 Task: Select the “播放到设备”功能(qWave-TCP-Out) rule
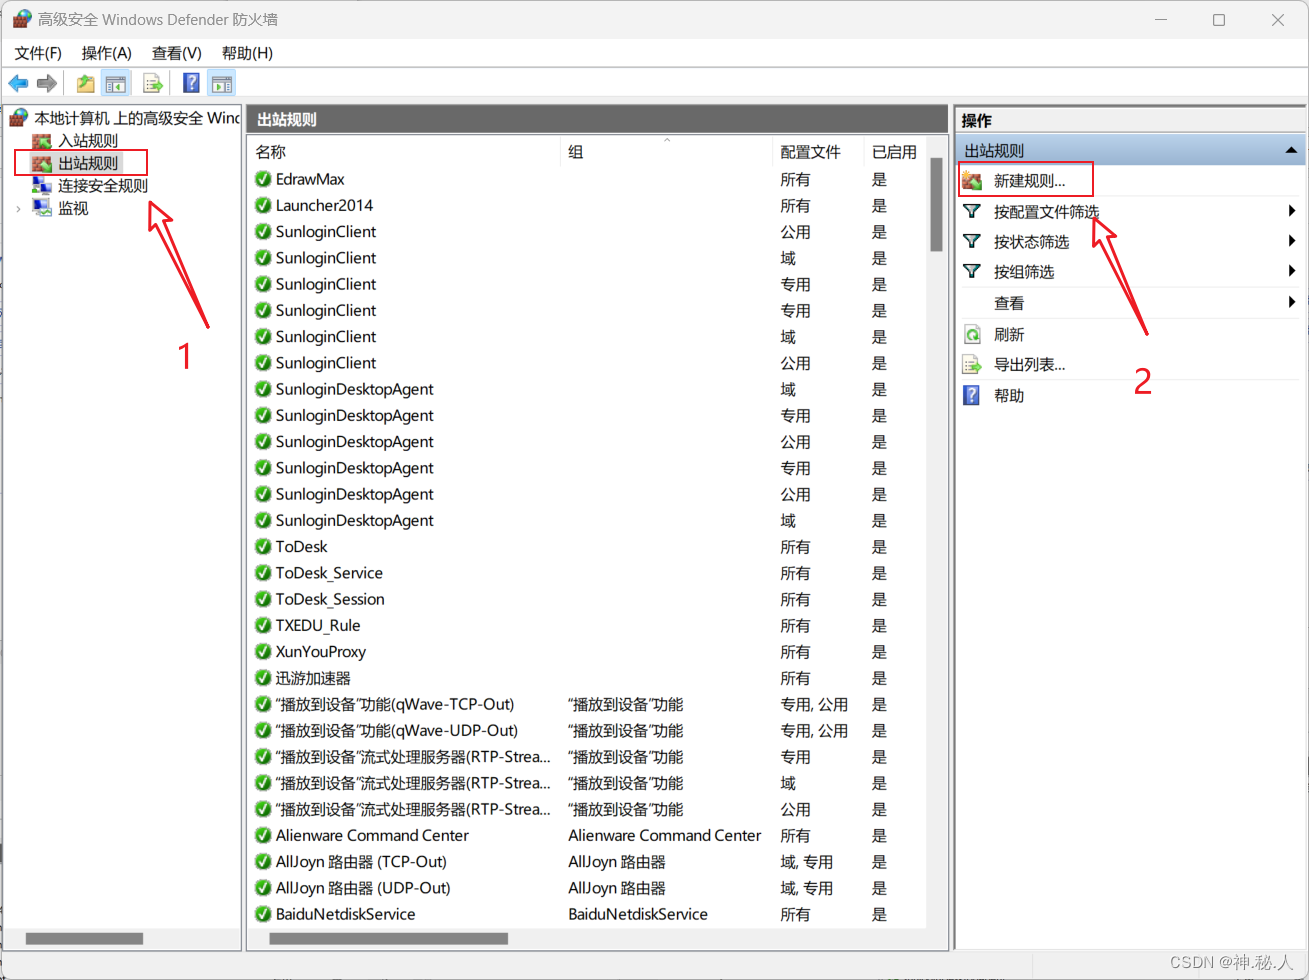(395, 704)
